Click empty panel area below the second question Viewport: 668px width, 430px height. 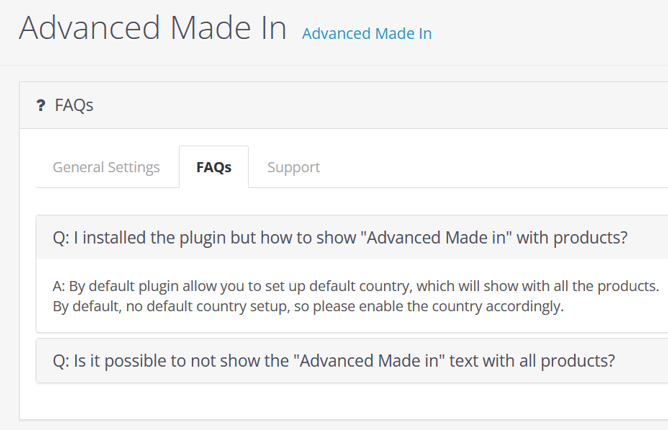(341, 401)
